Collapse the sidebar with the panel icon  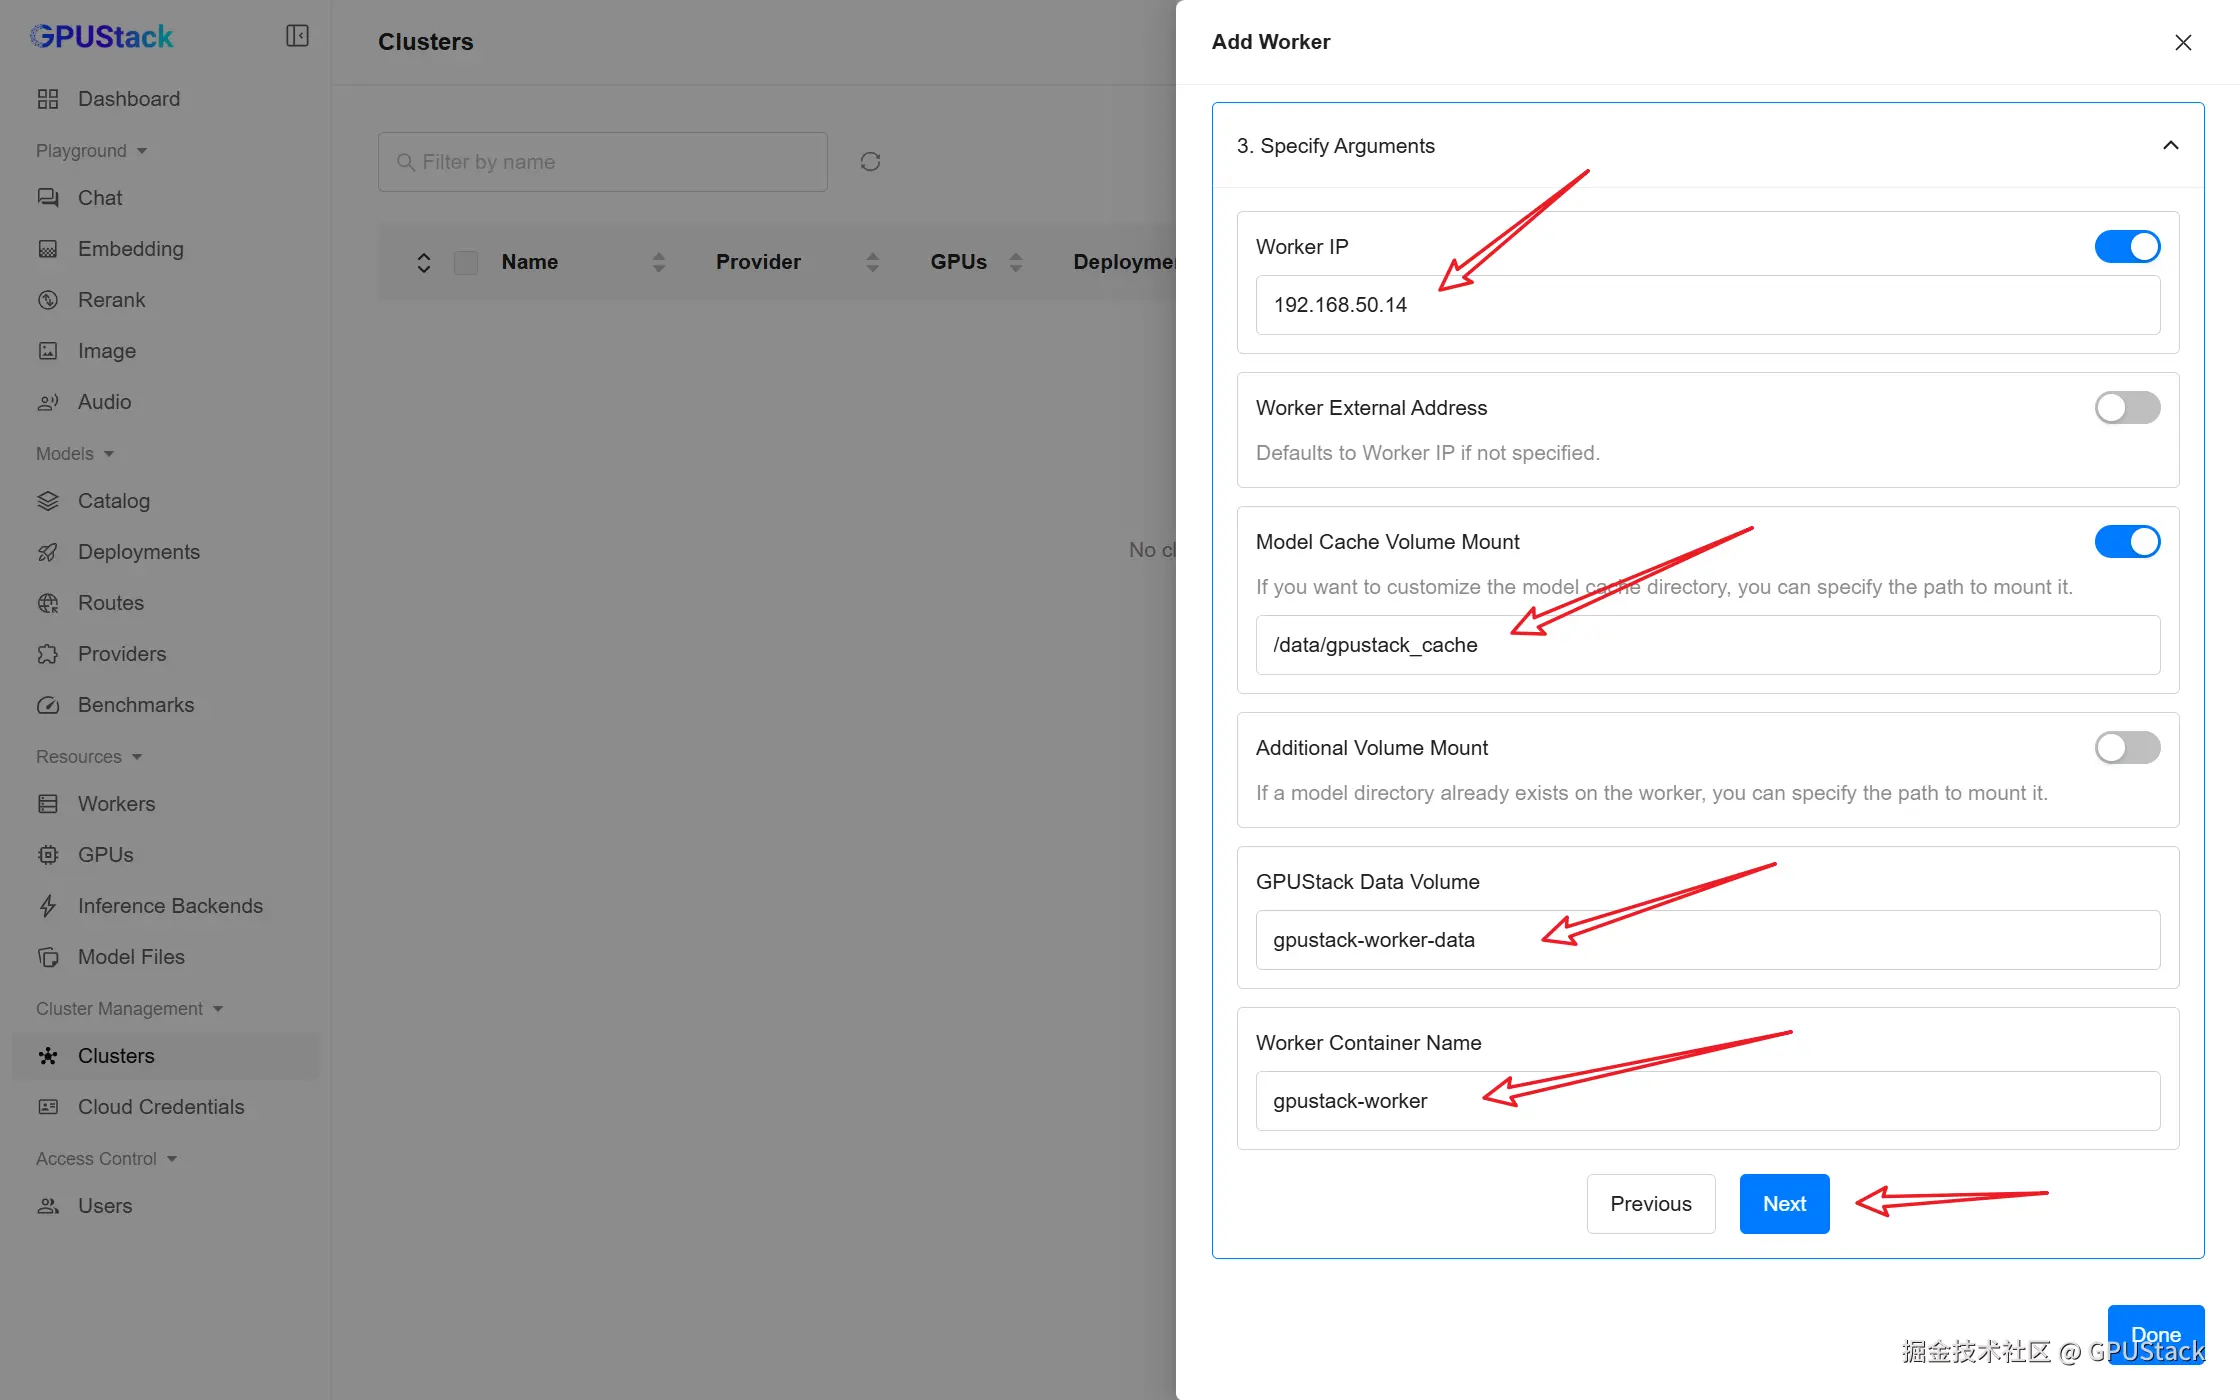coord(297,36)
